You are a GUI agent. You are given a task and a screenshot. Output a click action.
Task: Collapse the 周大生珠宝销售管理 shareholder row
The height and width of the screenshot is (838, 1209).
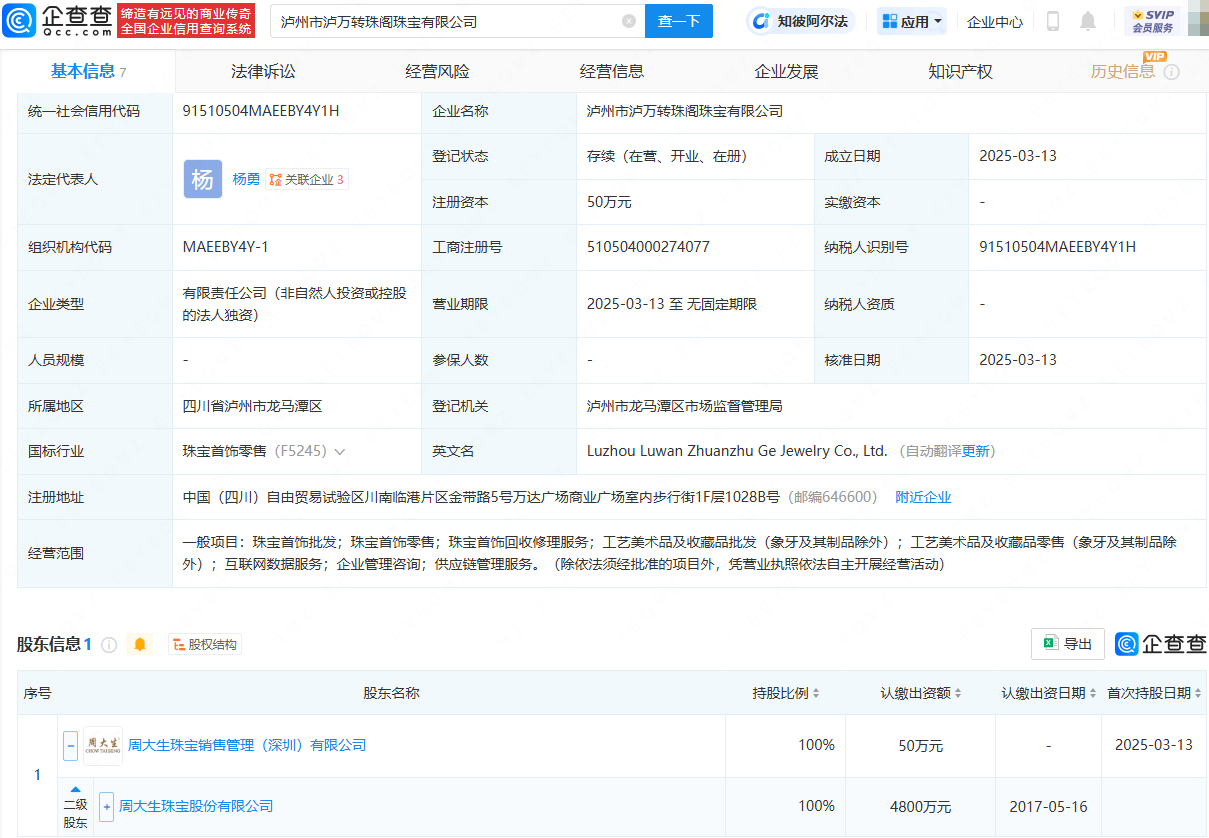point(71,746)
